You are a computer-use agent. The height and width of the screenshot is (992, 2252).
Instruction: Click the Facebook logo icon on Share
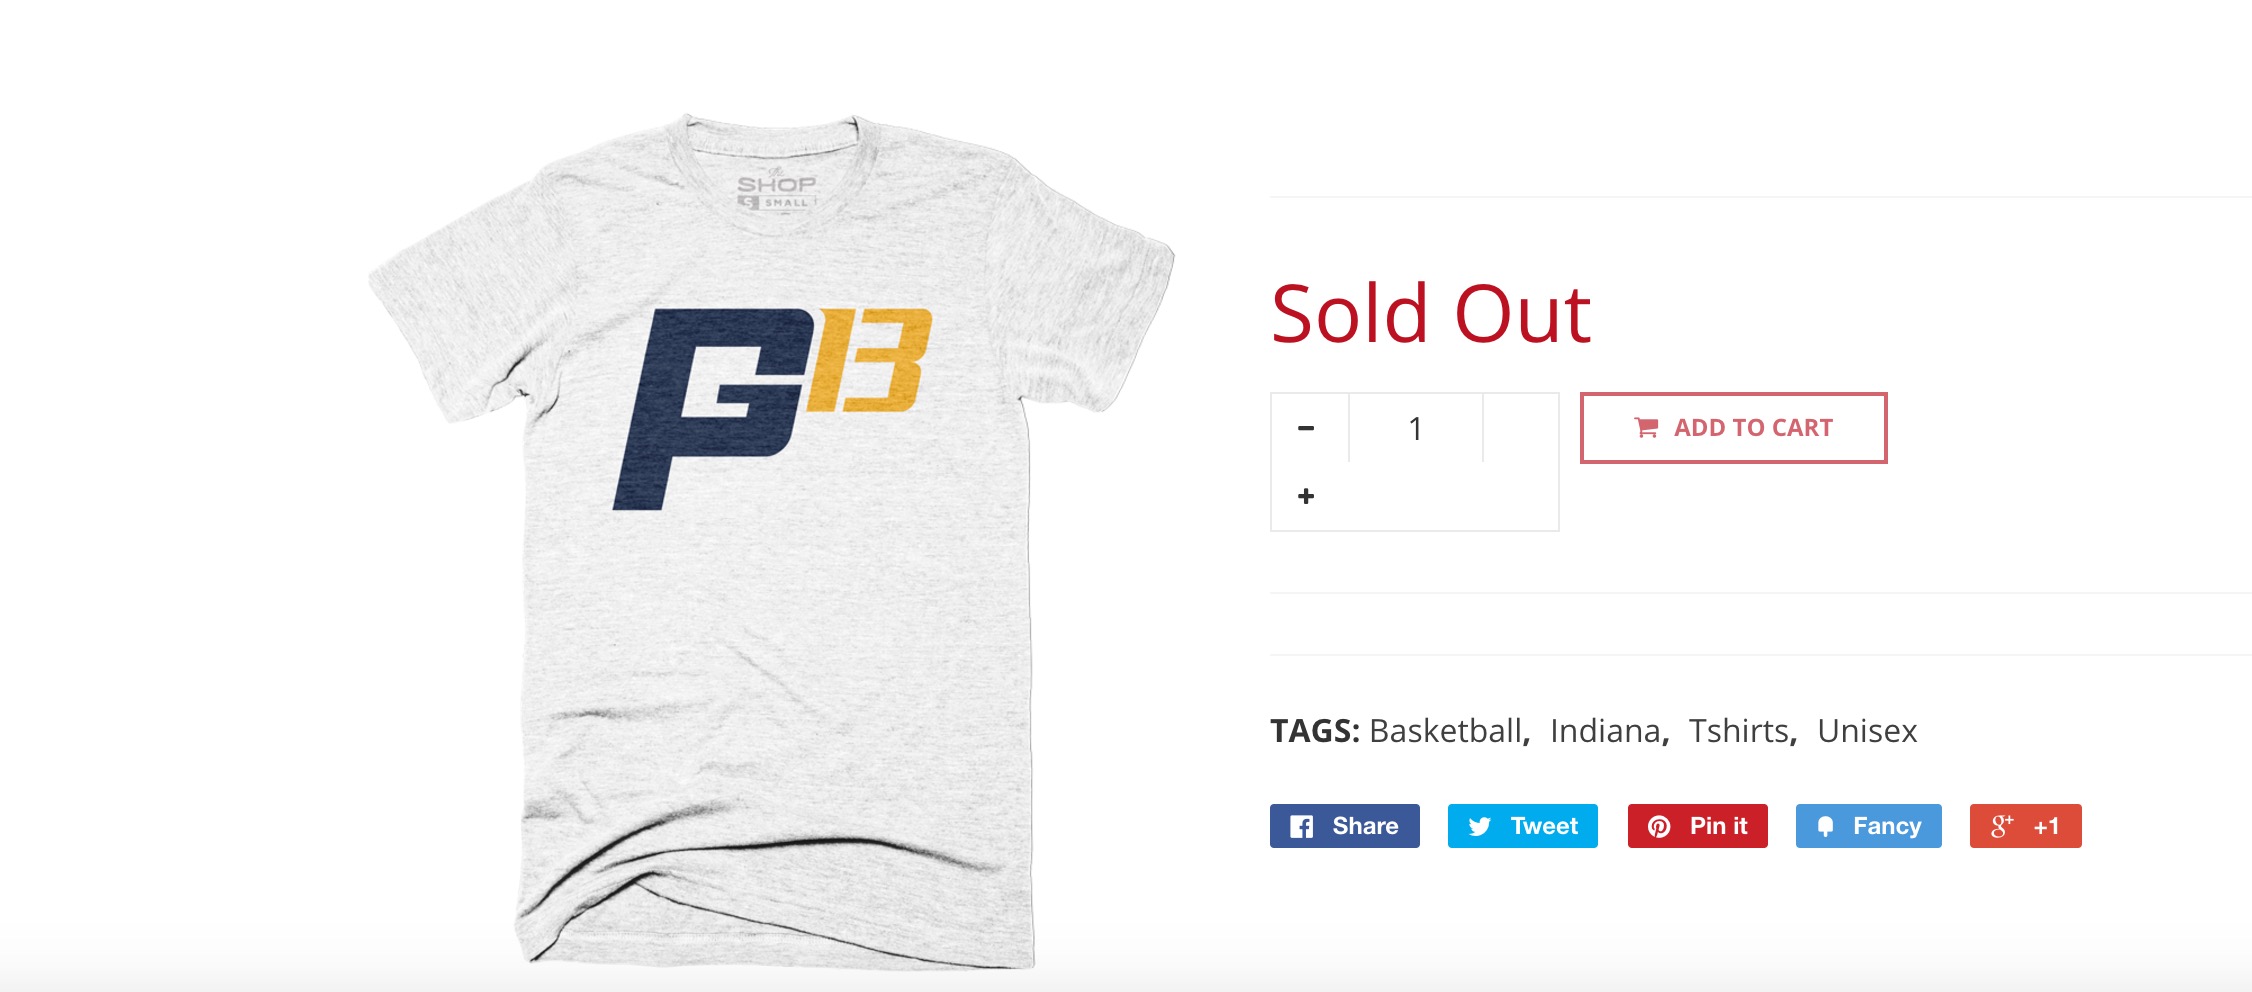coord(1301,827)
